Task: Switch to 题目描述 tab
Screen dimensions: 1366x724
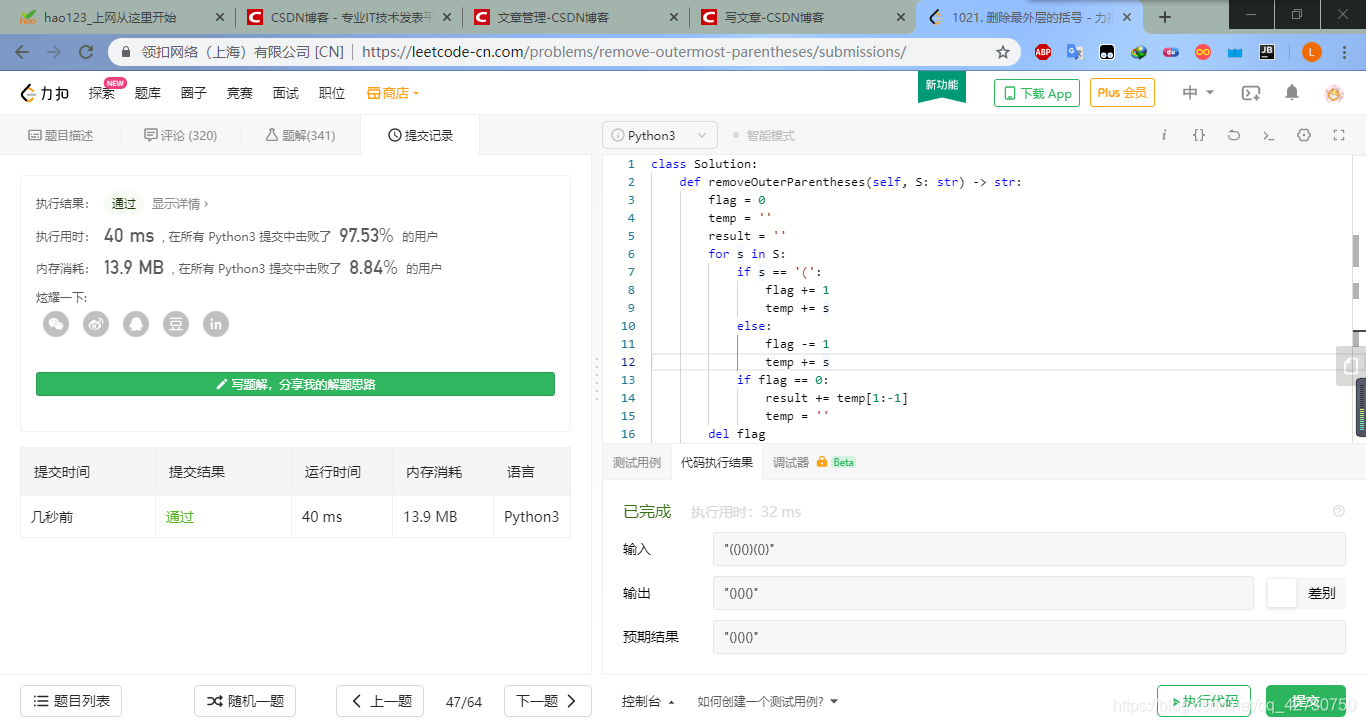Action: point(60,135)
